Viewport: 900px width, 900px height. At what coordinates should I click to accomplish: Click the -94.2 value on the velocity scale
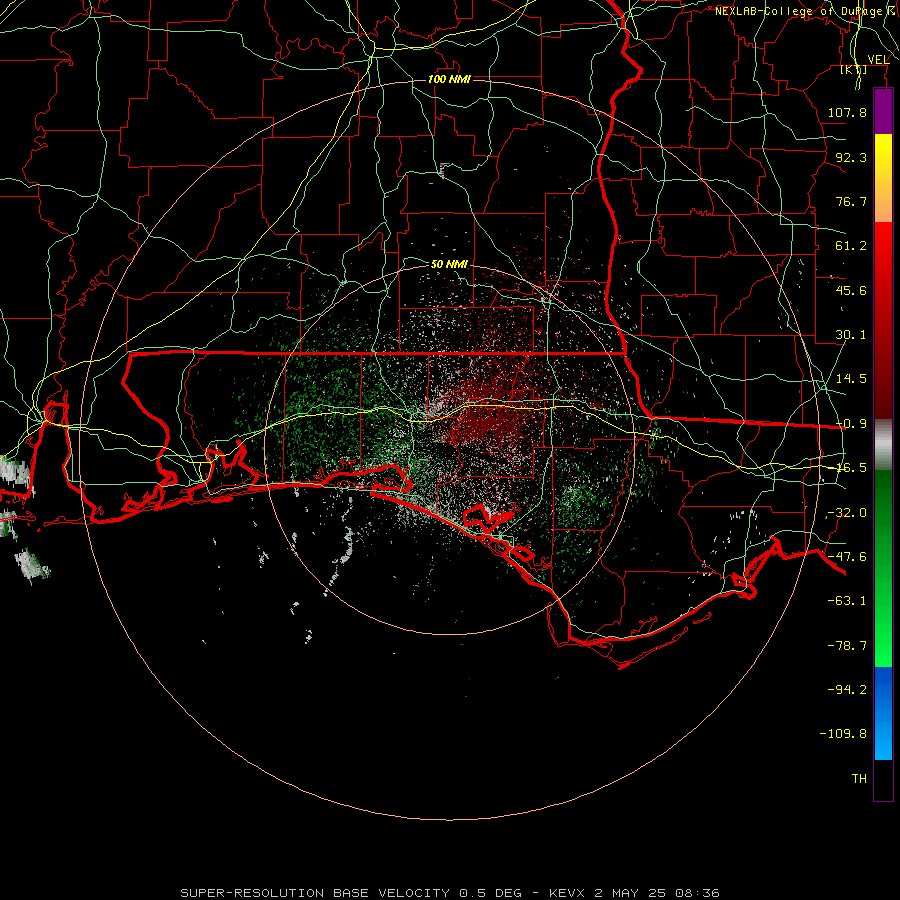pos(847,689)
